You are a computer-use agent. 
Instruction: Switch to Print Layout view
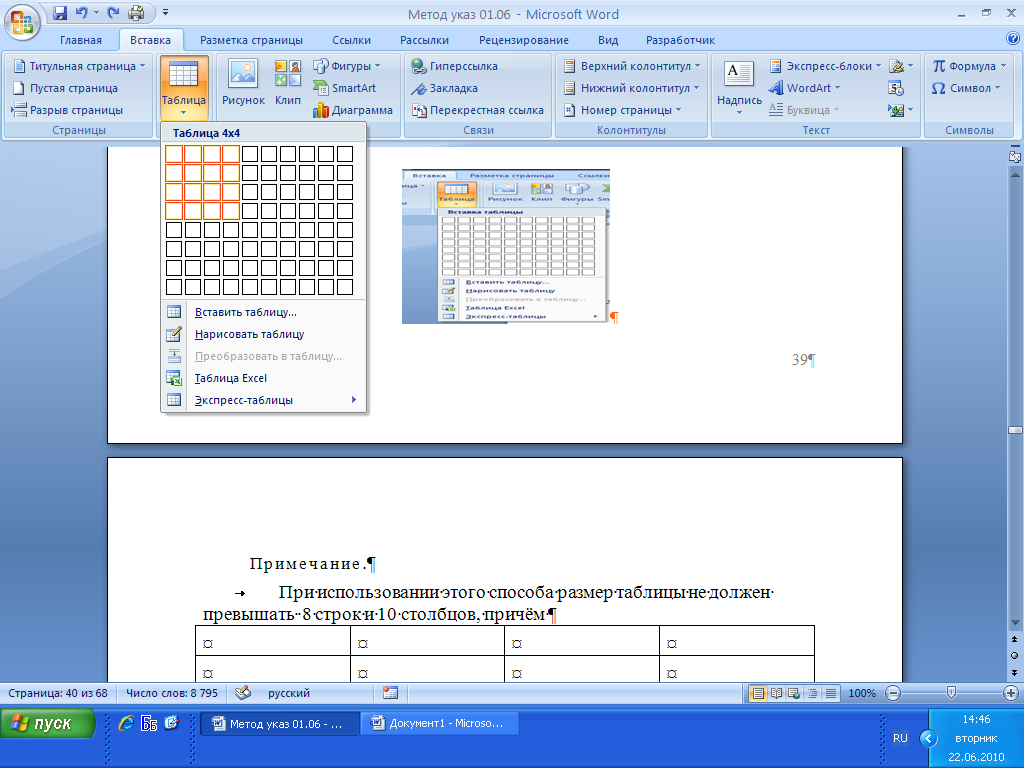(x=758, y=693)
